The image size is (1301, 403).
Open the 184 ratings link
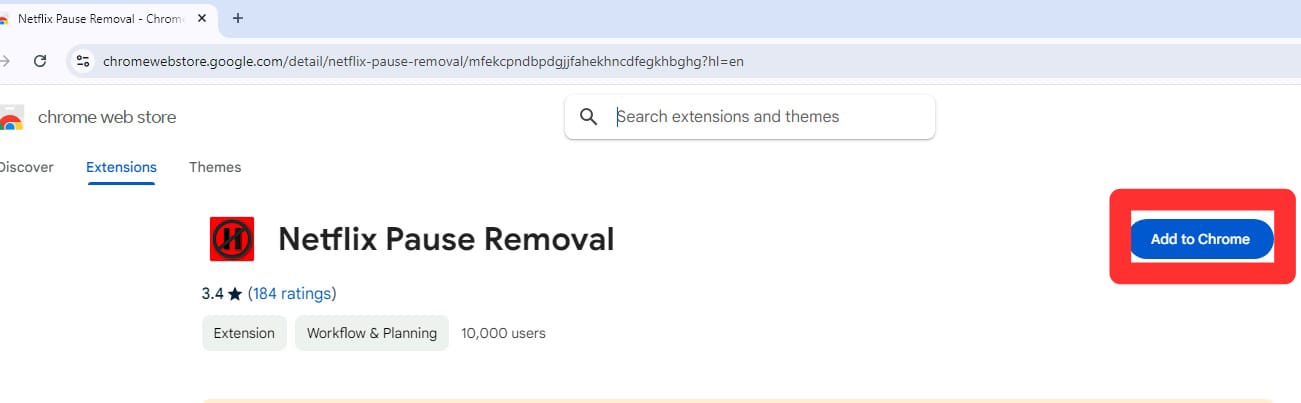click(x=292, y=293)
